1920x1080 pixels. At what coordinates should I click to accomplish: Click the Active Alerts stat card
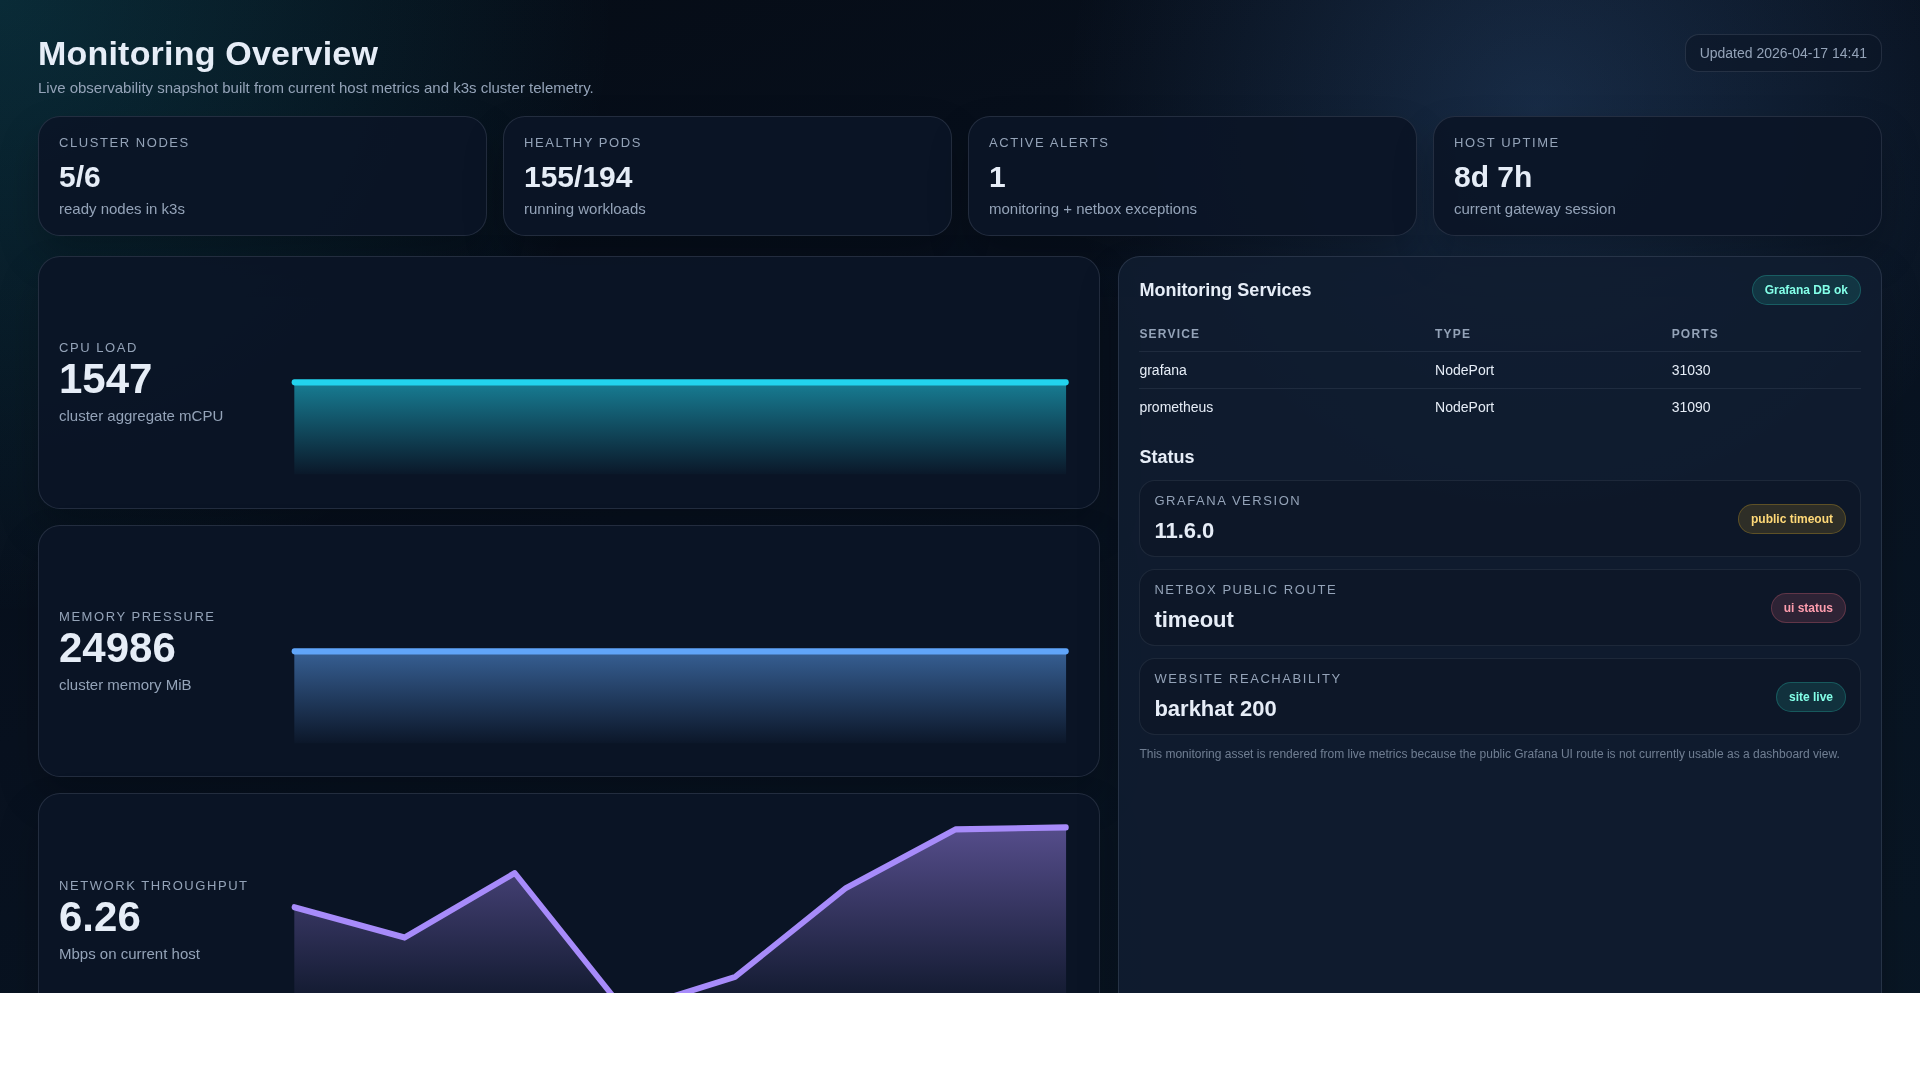[x=1192, y=176]
